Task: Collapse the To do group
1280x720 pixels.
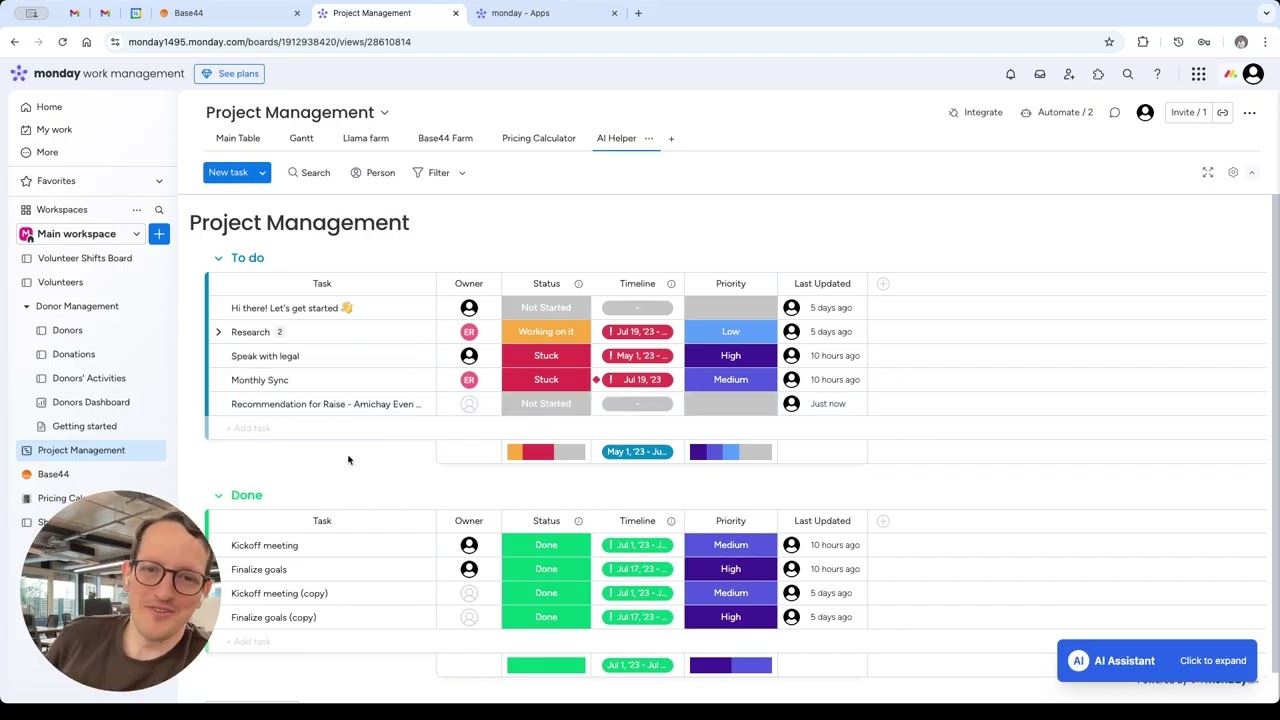Action: coord(218,258)
